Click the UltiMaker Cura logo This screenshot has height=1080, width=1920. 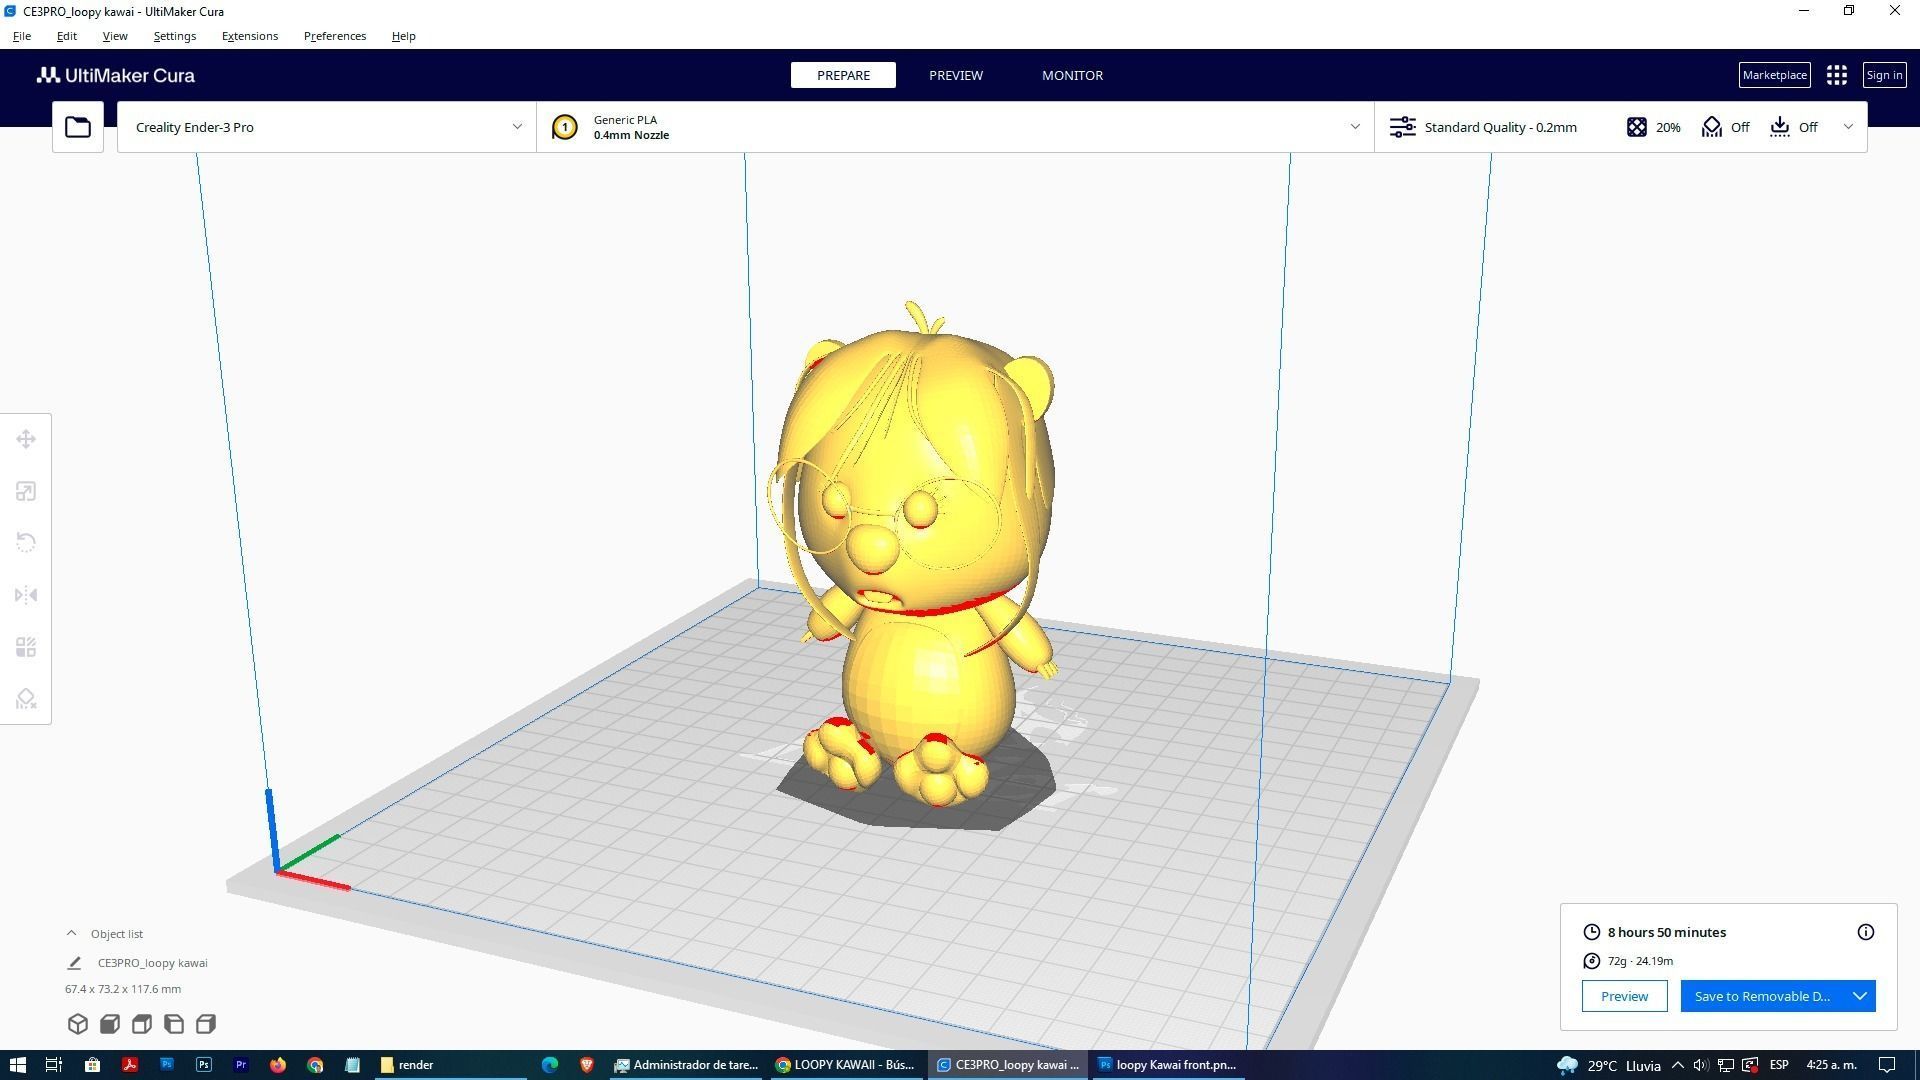coord(116,75)
